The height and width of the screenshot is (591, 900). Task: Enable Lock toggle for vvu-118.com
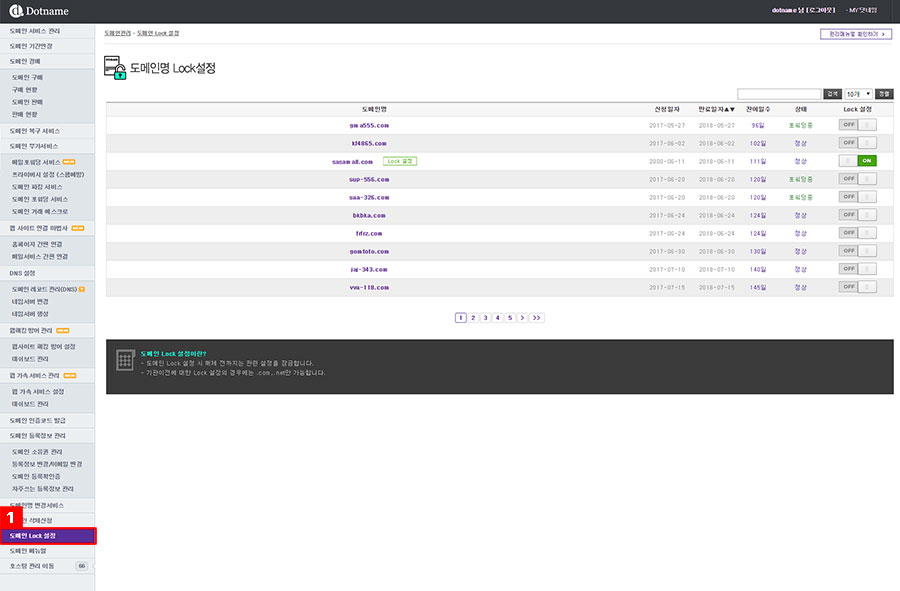(x=858, y=287)
